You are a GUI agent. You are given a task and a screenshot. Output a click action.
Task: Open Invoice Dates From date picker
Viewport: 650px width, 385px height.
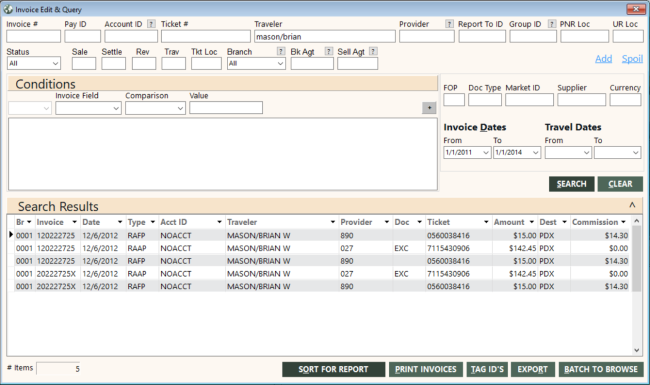tap(486, 153)
